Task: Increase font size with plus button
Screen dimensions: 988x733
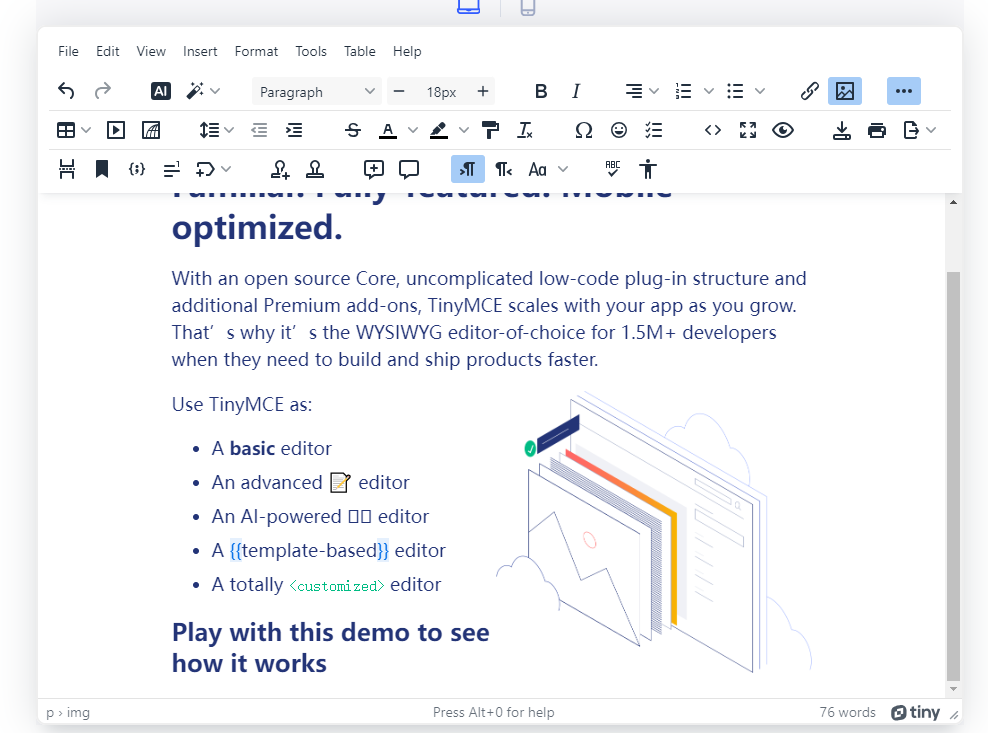Action: pos(483,91)
